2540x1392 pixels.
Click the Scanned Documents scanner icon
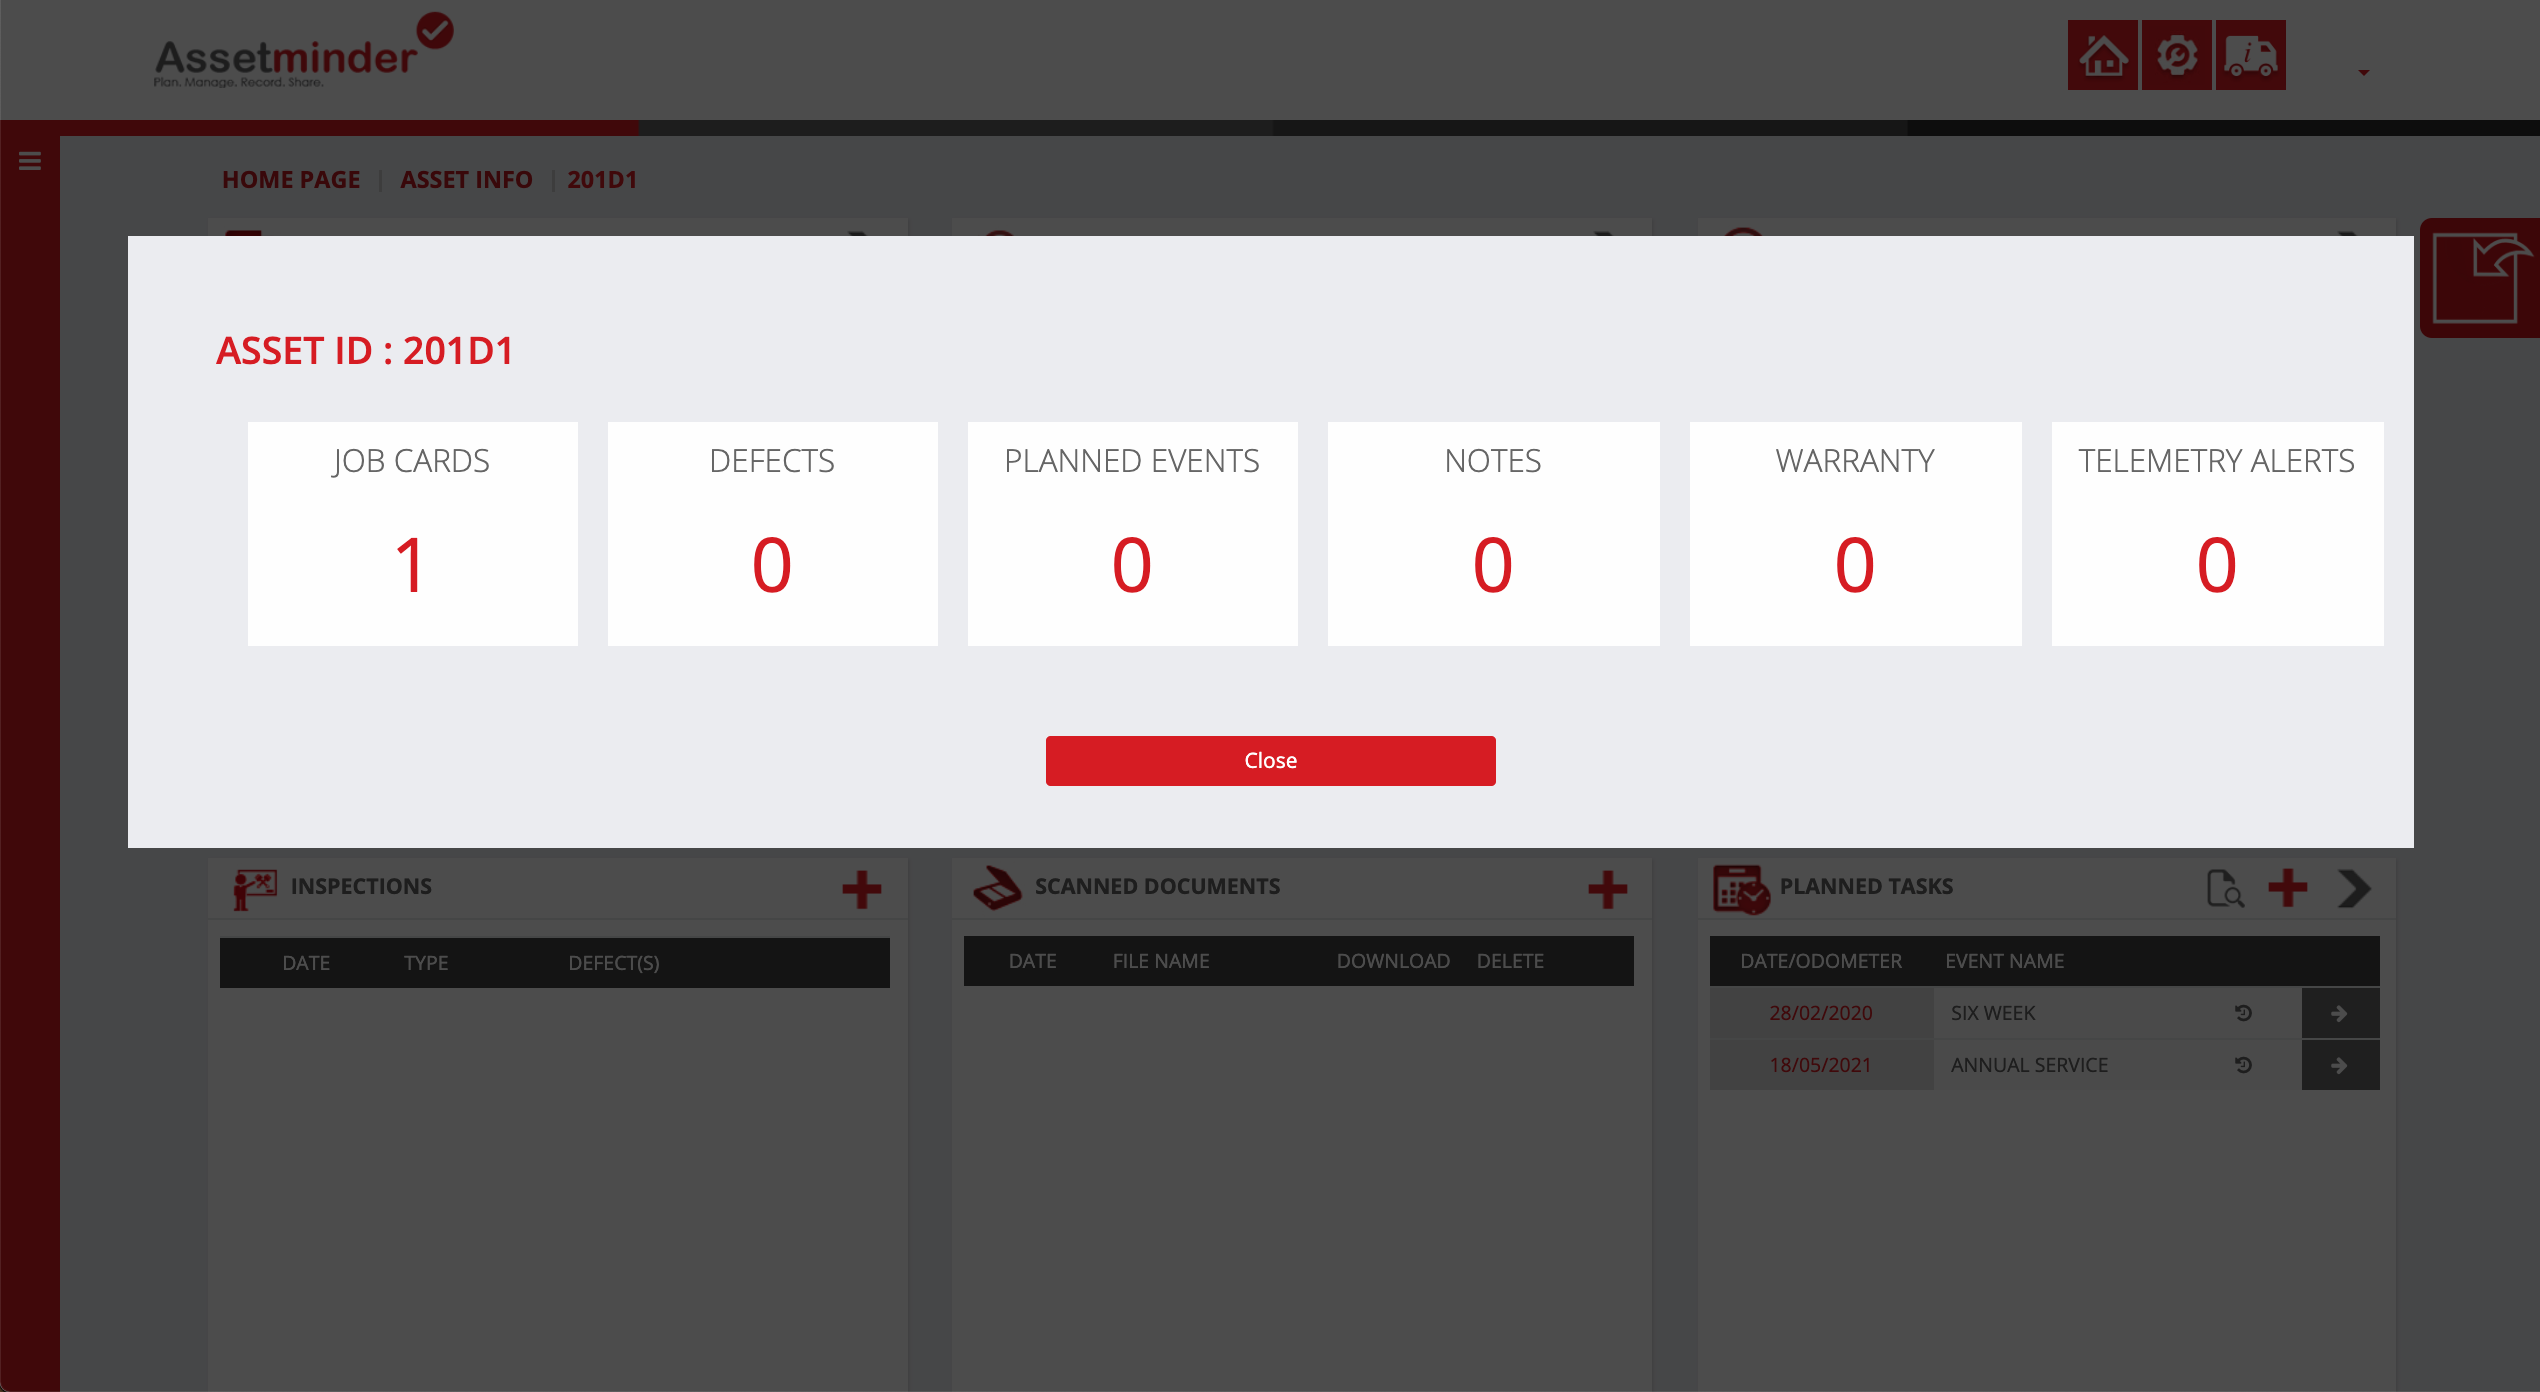click(x=997, y=887)
